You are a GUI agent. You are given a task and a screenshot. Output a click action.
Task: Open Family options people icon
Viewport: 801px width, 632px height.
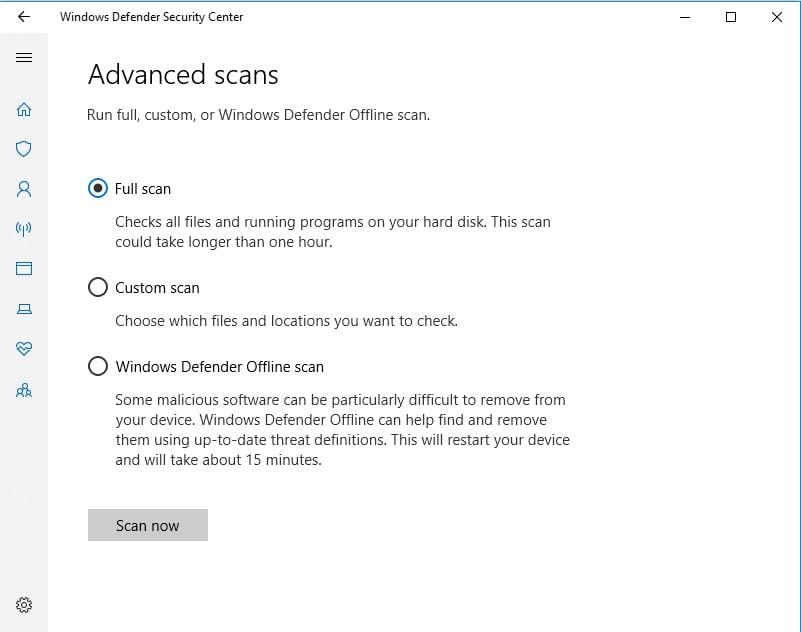pos(24,390)
